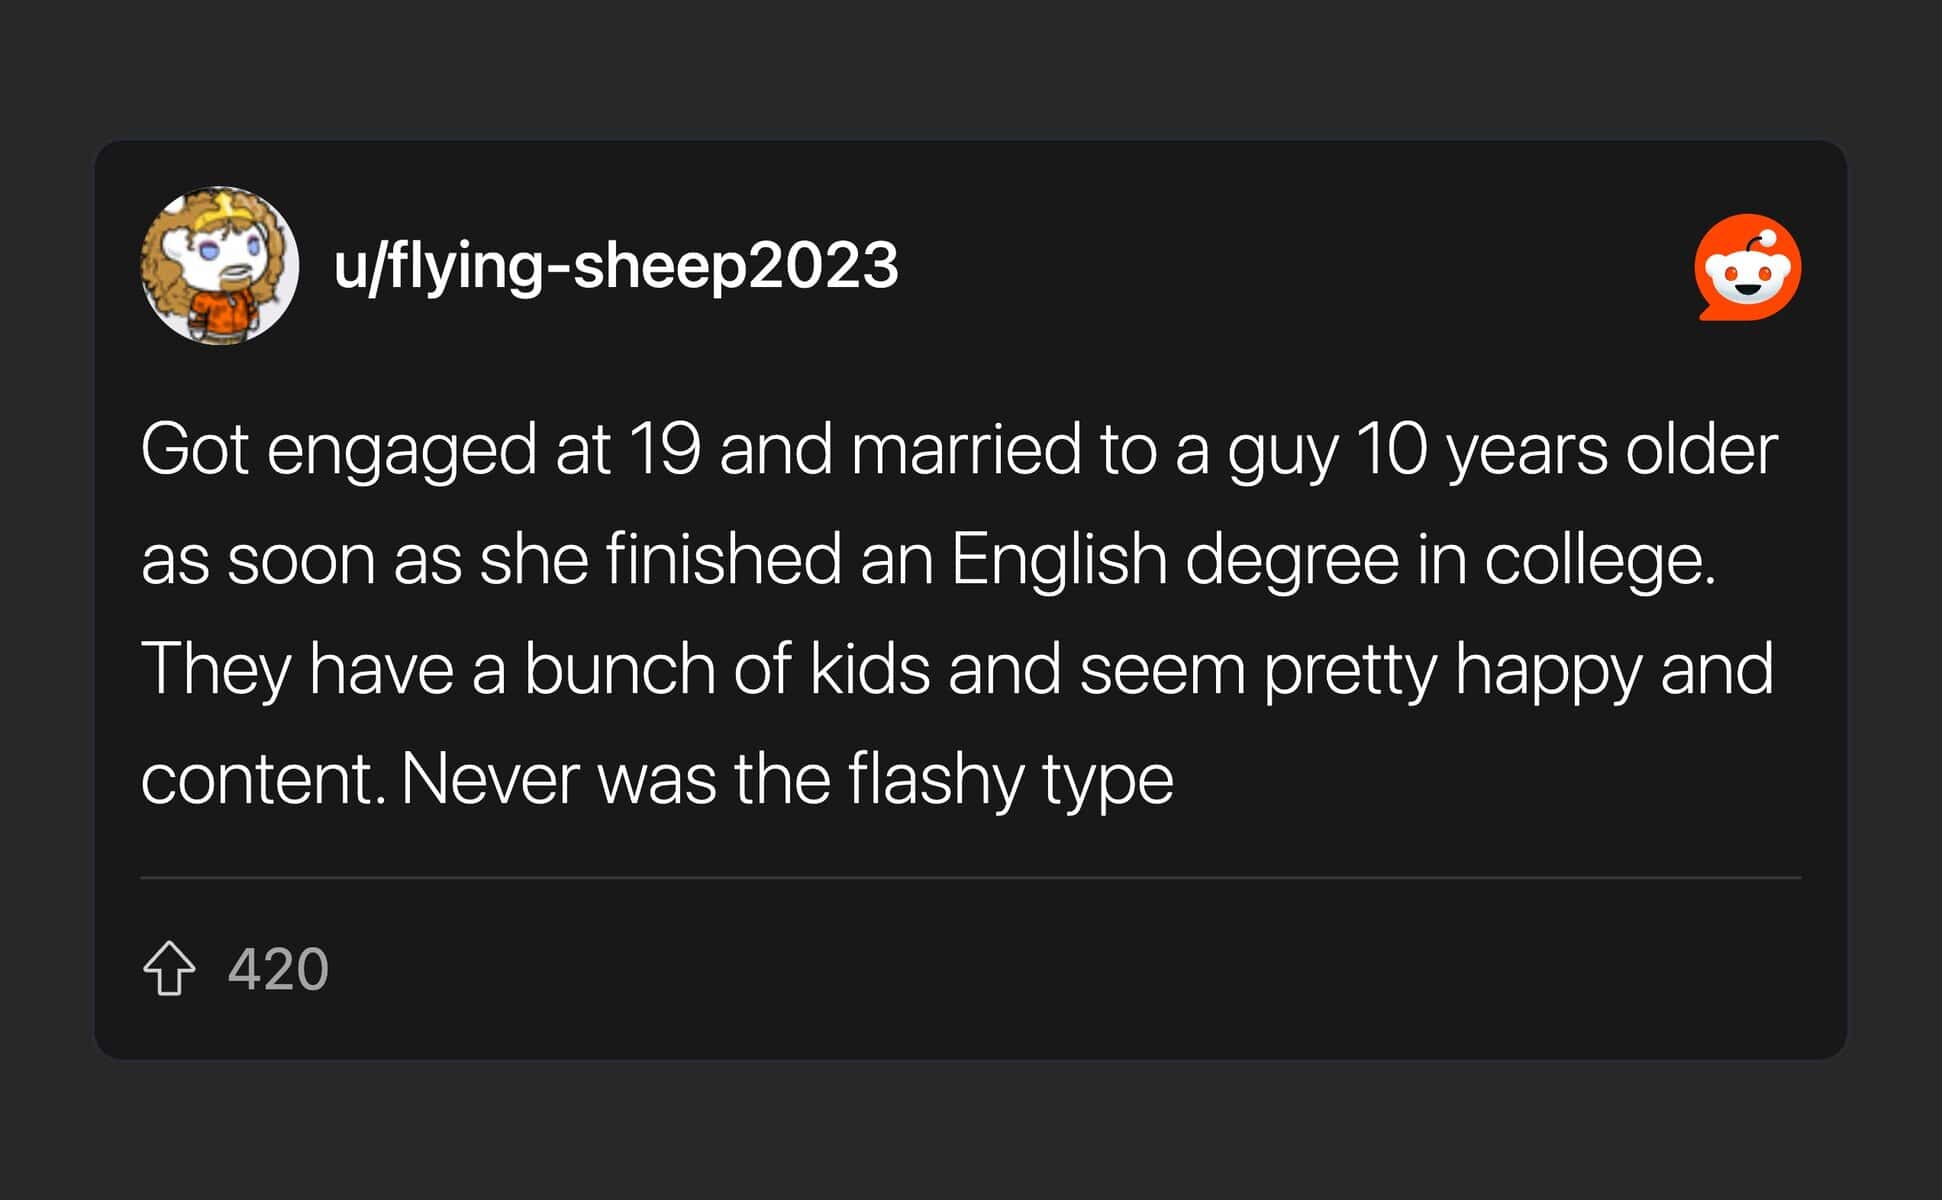
Task: Click the word "married" in the comment
Action: [x=966, y=450]
